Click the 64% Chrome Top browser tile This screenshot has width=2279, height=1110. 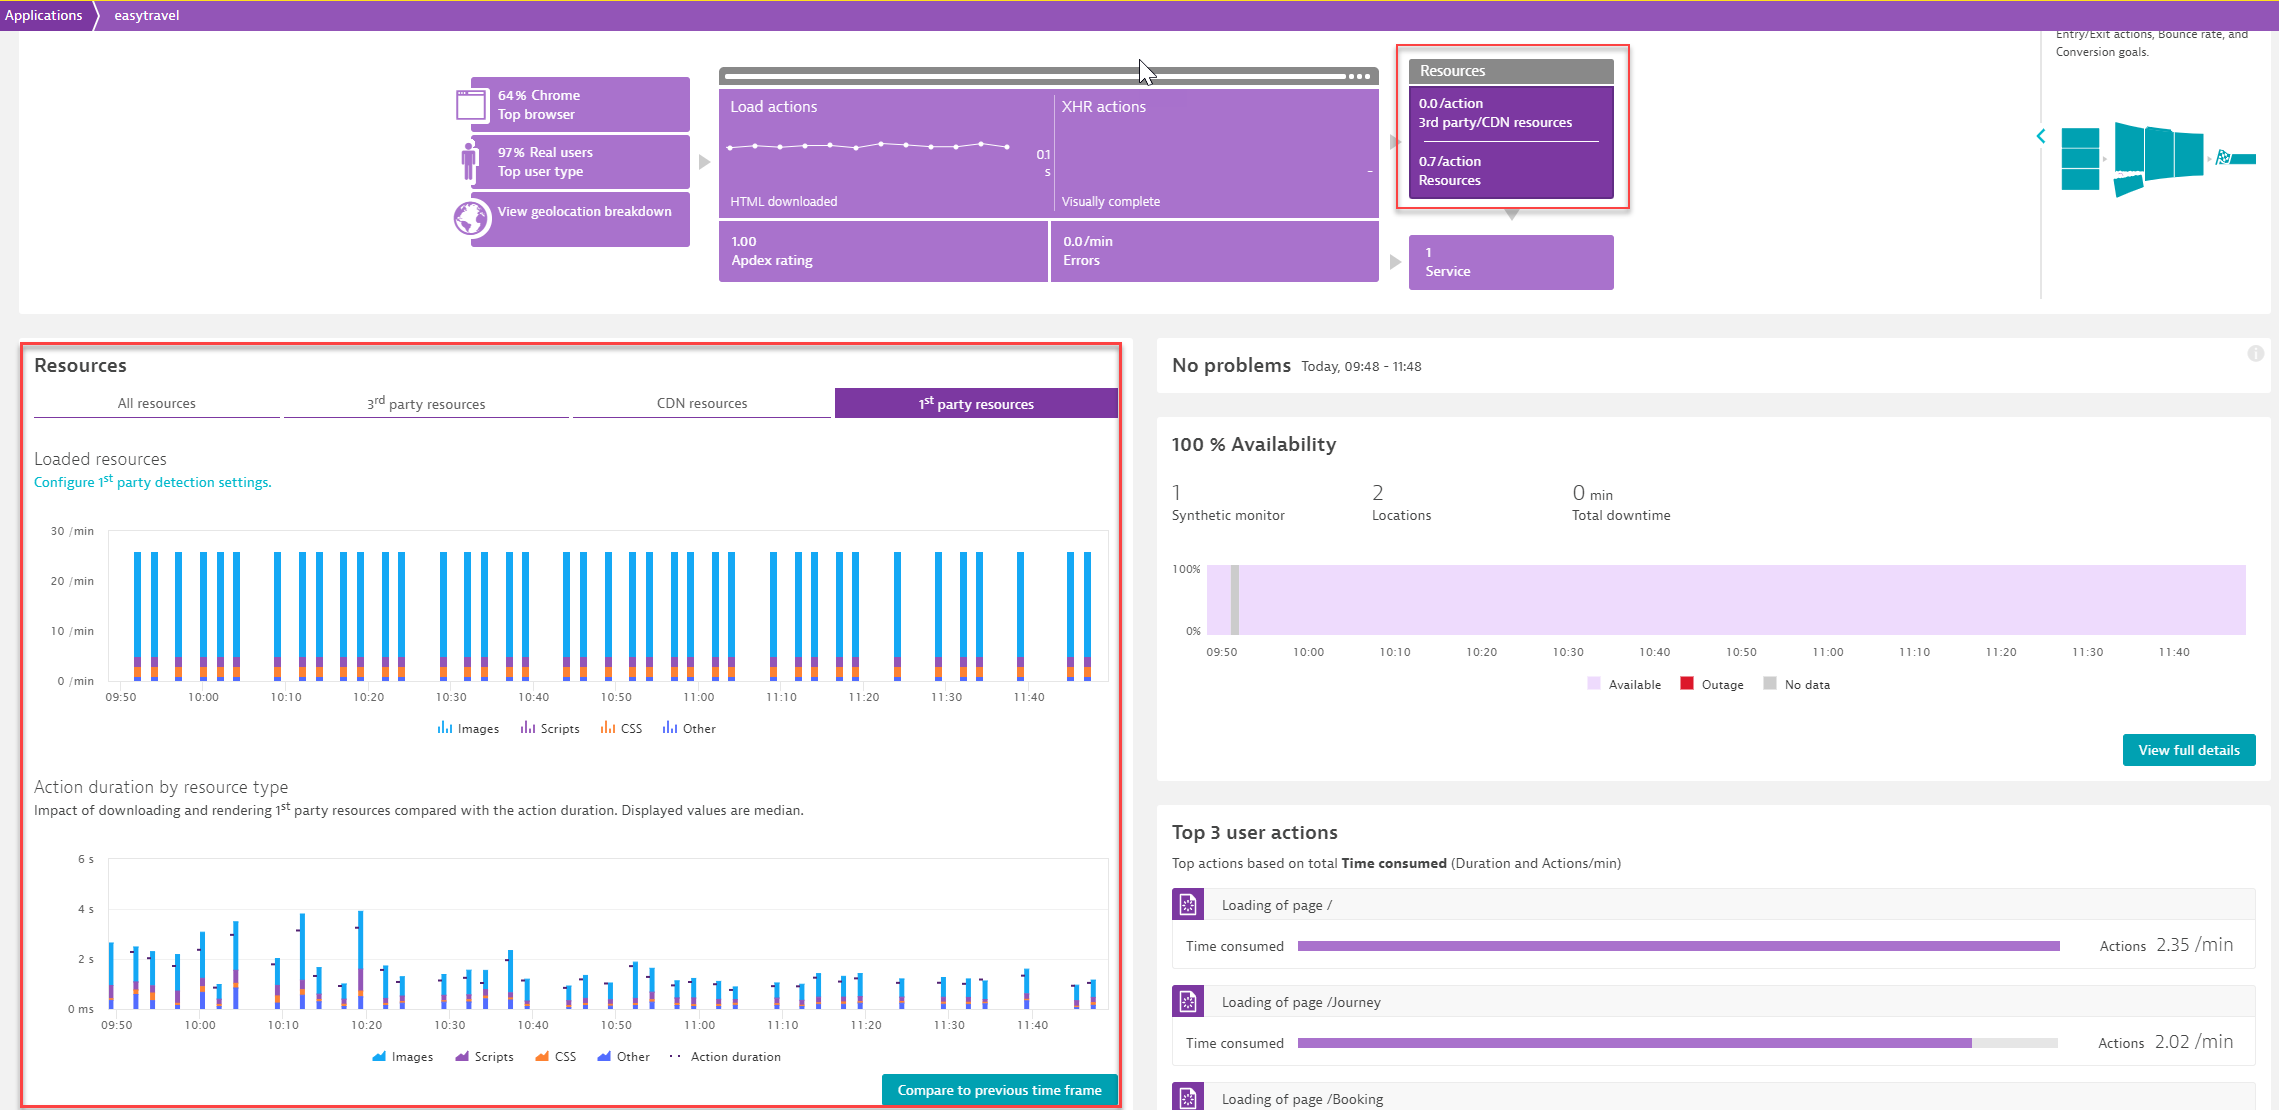[x=580, y=104]
